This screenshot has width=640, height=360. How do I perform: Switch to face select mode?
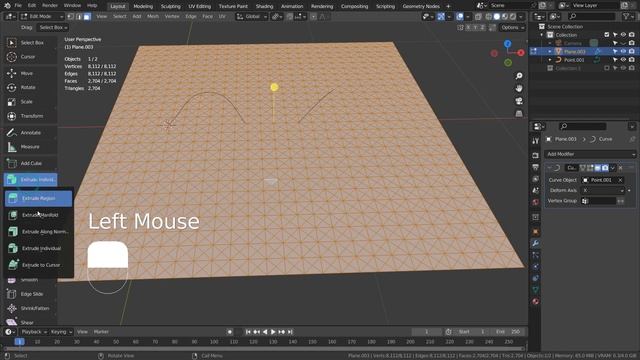pyautogui.click(x=87, y=17)
